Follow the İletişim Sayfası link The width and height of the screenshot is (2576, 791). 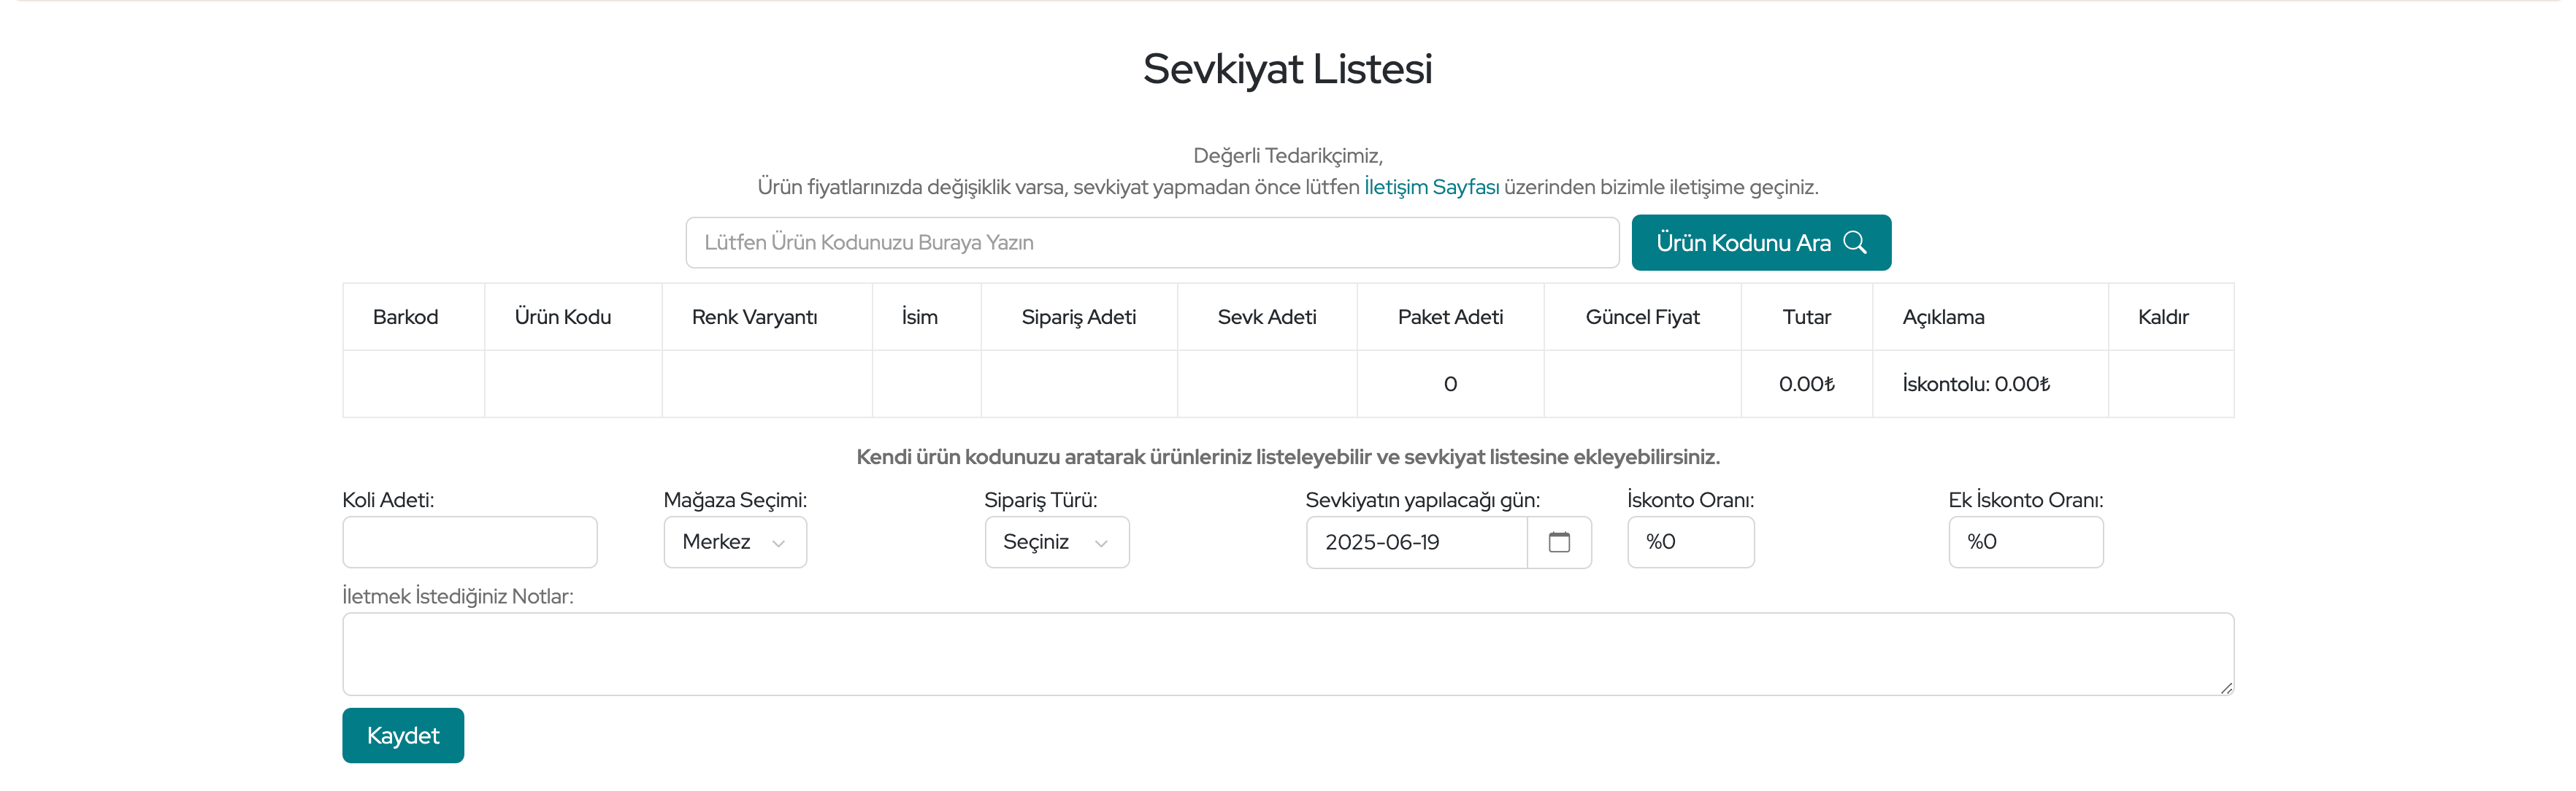[1431, 187]
